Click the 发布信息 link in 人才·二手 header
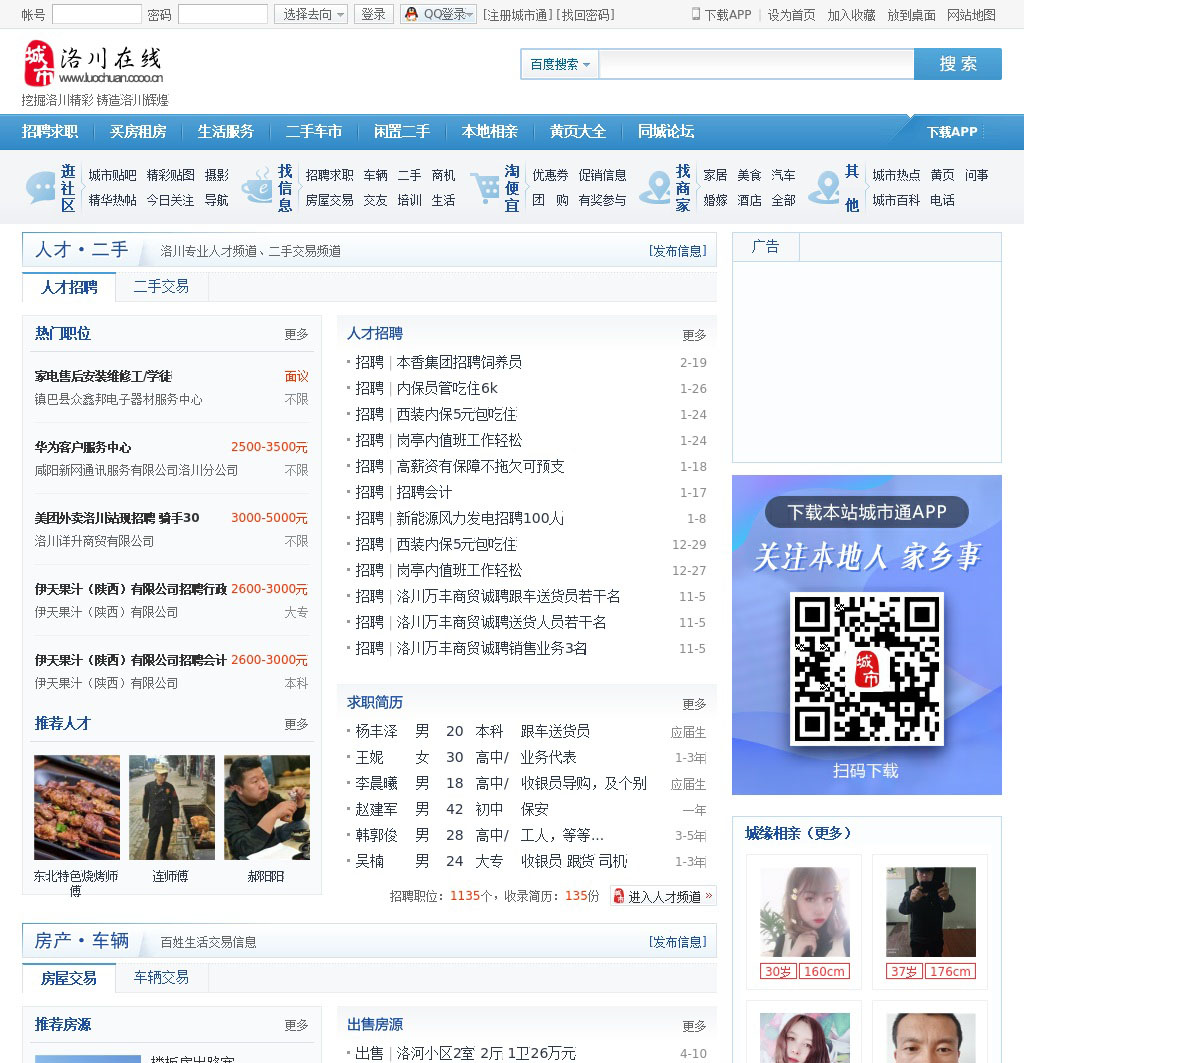 [x=677, y=251]
